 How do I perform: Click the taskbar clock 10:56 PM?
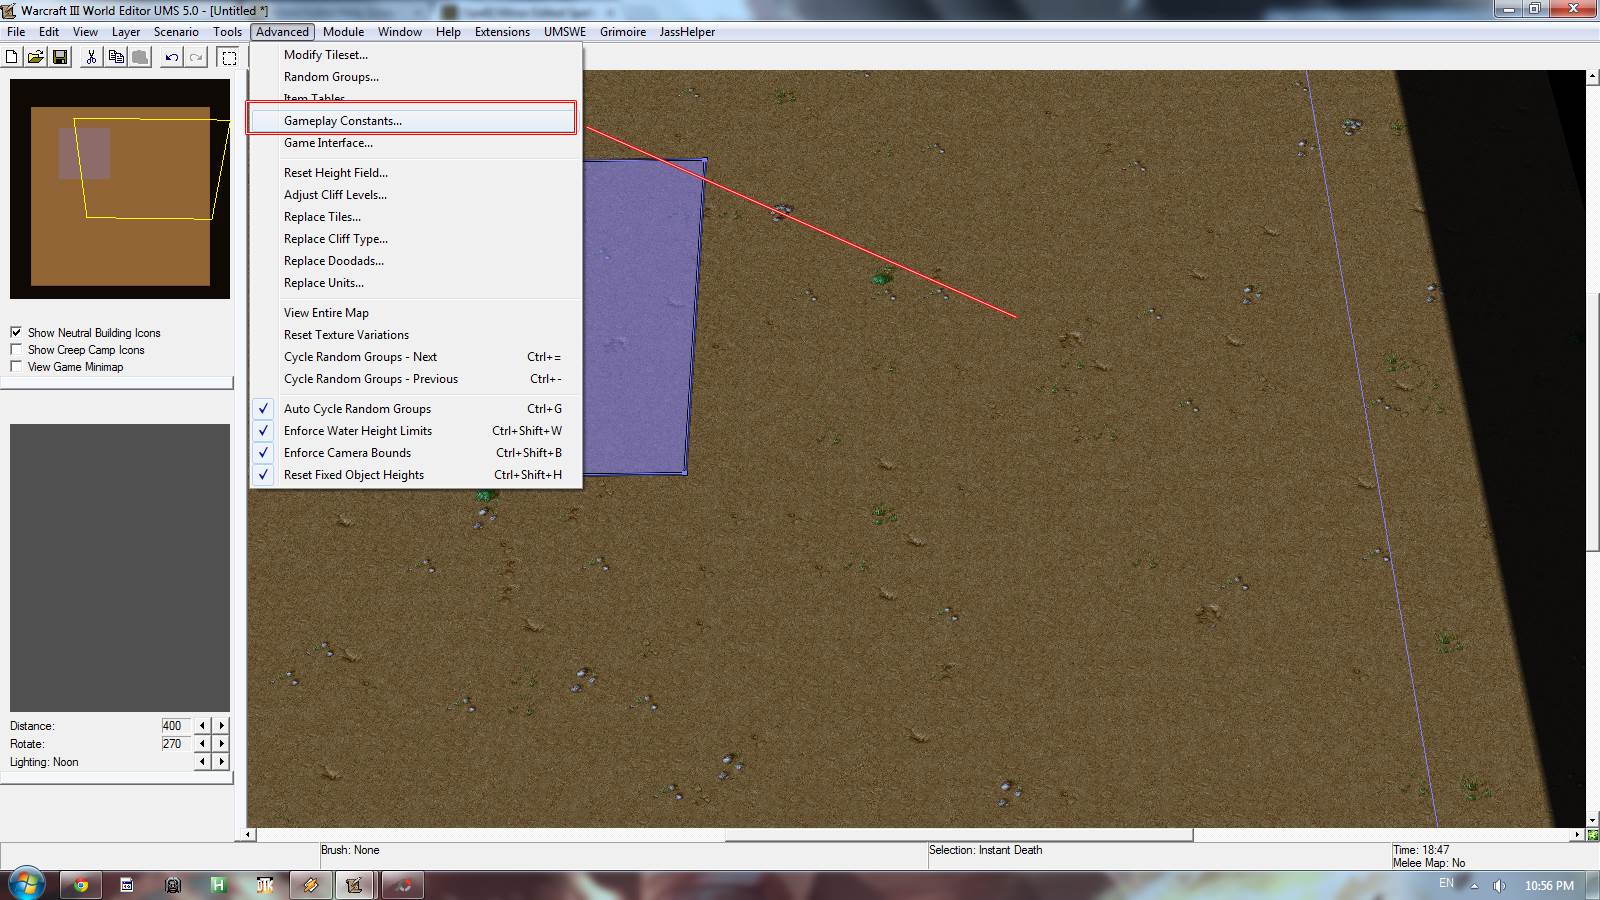pyautogui.click(x=1549, y=885)
